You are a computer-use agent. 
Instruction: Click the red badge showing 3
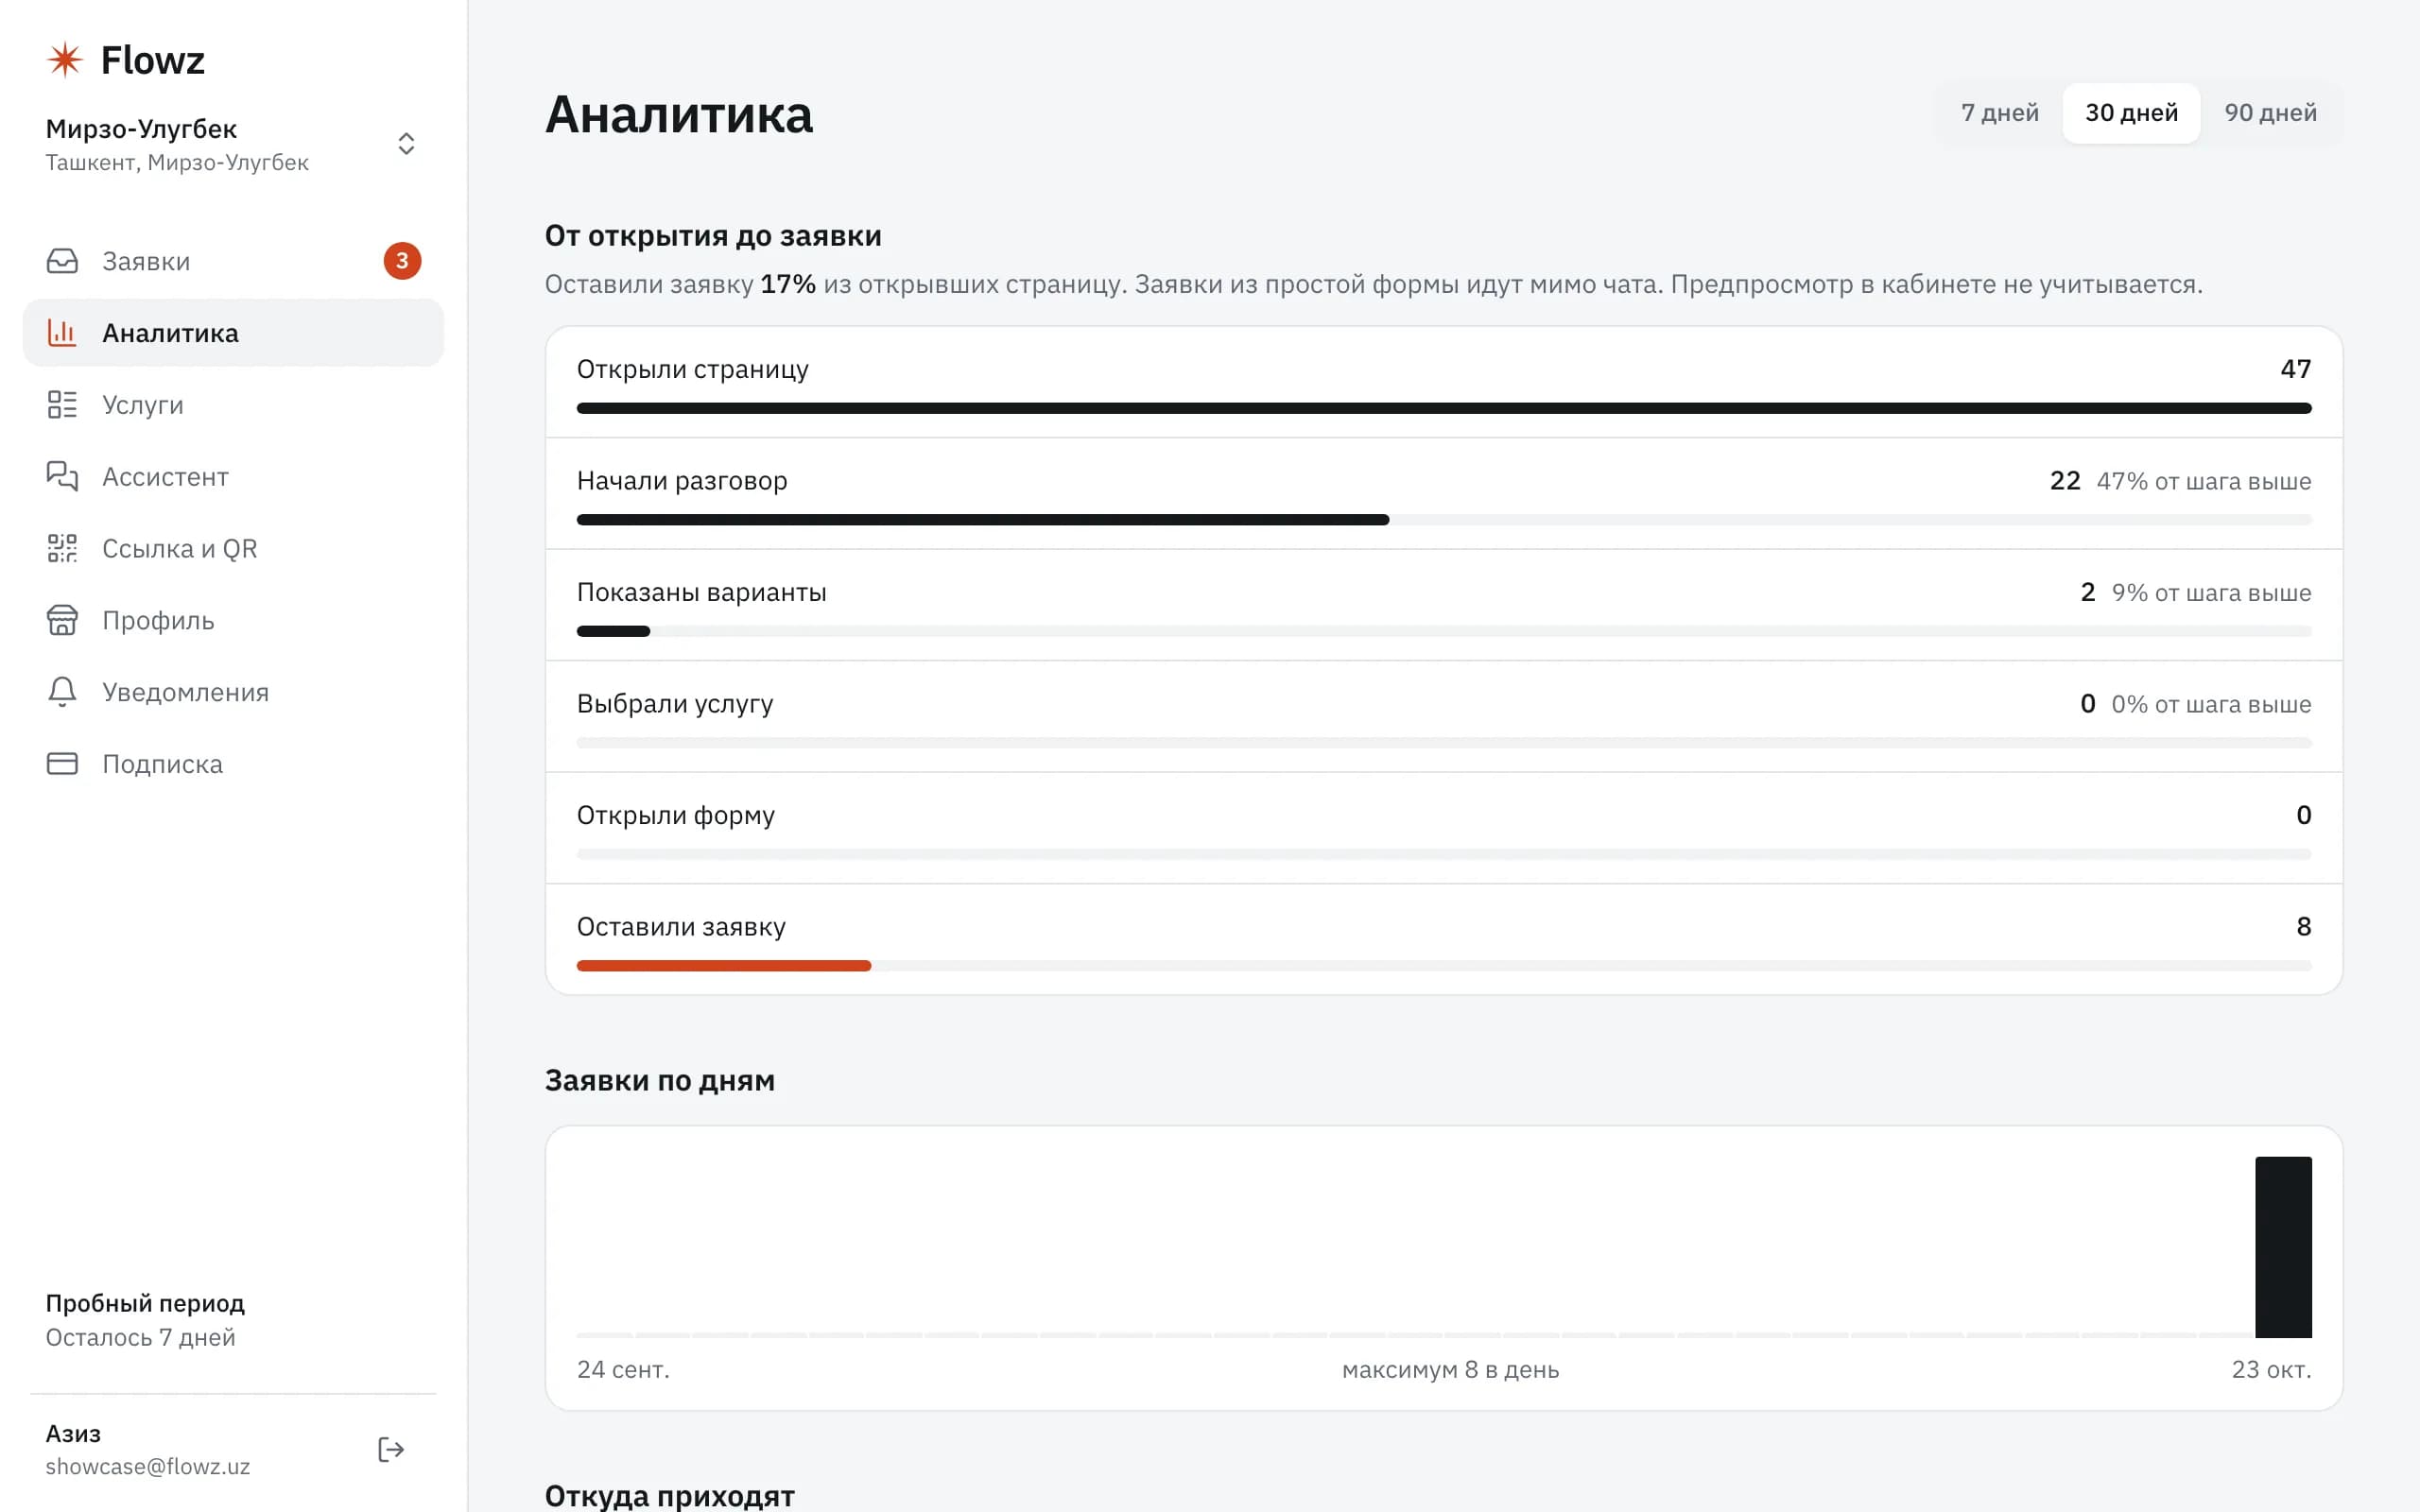[402, 261]
